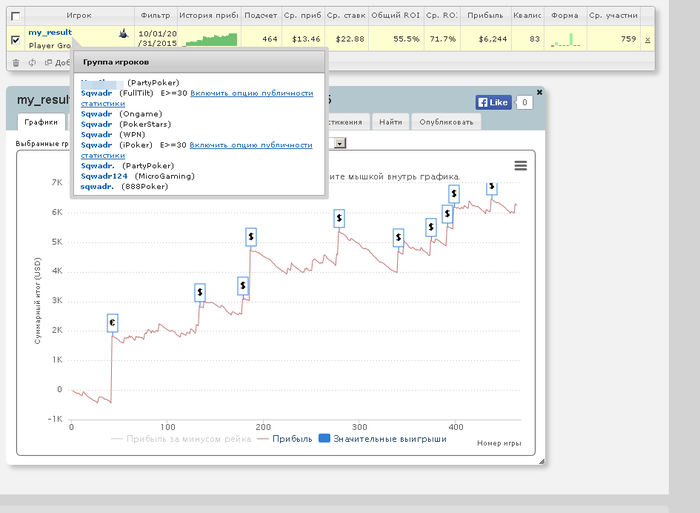The image size is (700, 513).
Task: Open the dropdown arrow above the chart
Action: (340, 143)
